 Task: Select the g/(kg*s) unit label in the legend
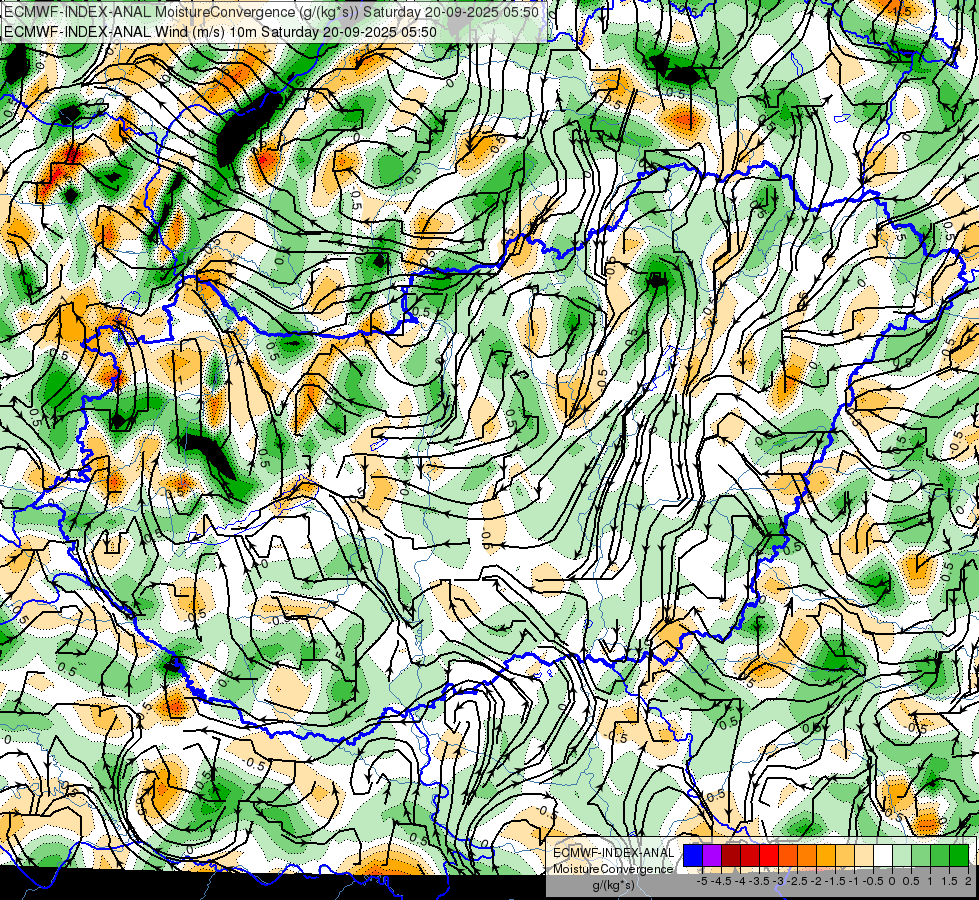coord(614,886)
